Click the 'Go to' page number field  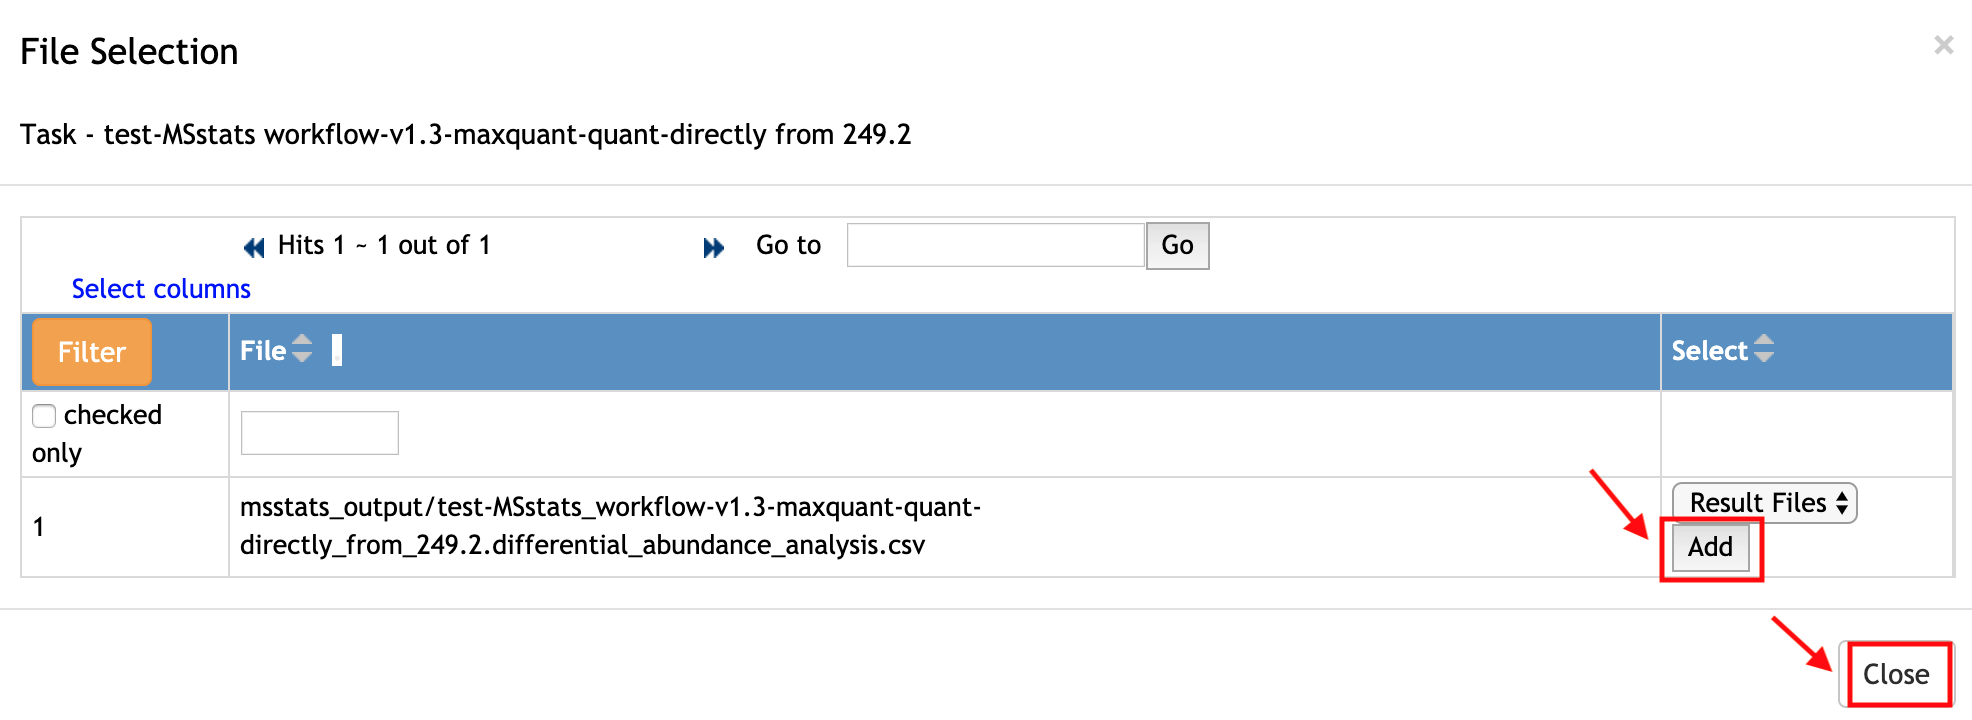(995, 245)
